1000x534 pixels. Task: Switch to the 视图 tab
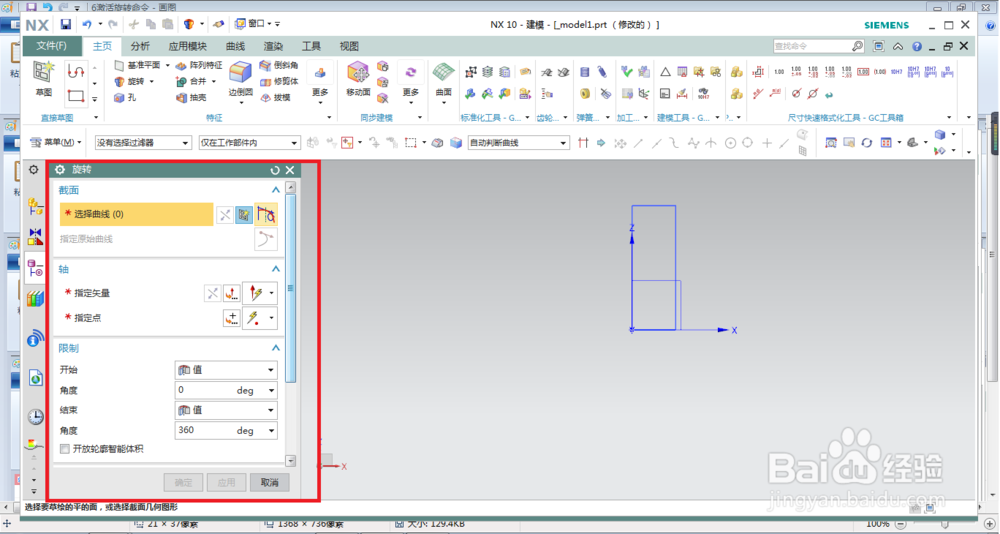pos(349,46)
